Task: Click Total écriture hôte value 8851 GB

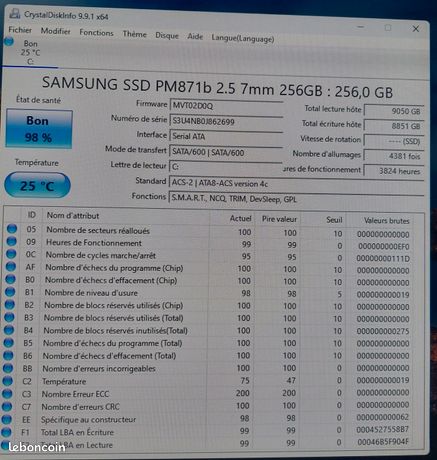Action: (394, 126)
